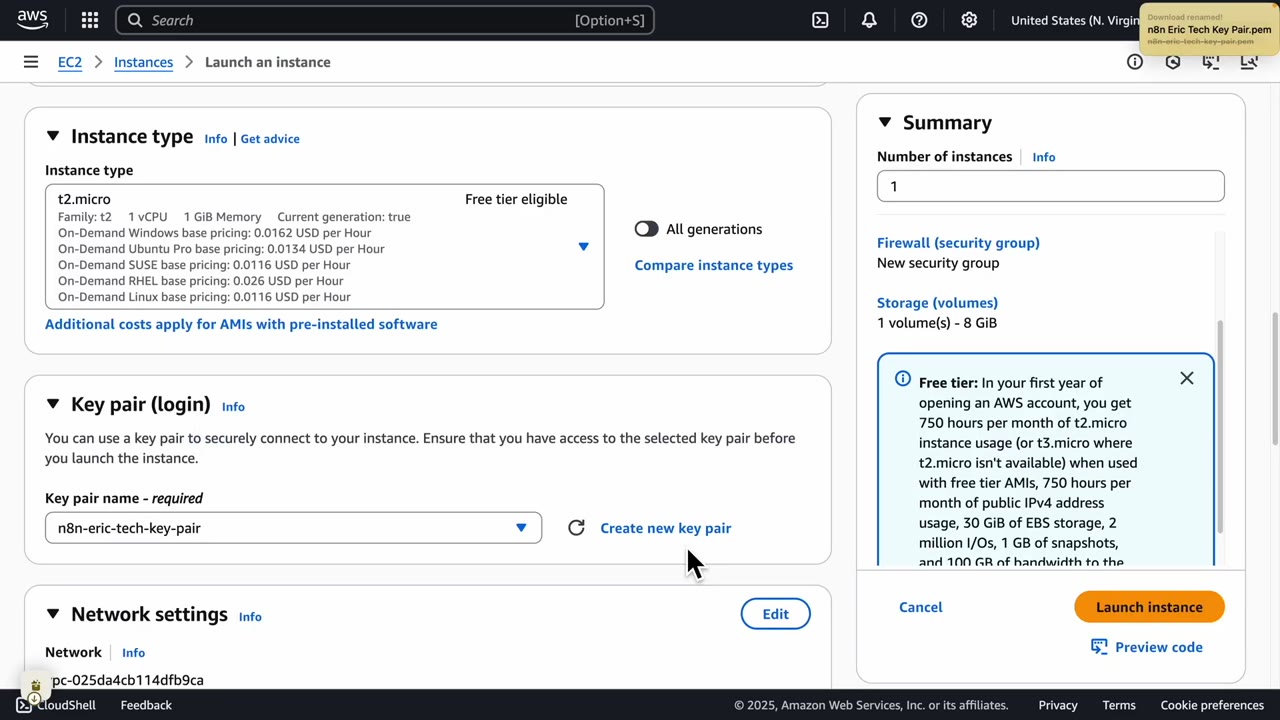This screenshot has width=1280, height=720.
Task: Collapse the Summary panel
Action: pos(885,122)
